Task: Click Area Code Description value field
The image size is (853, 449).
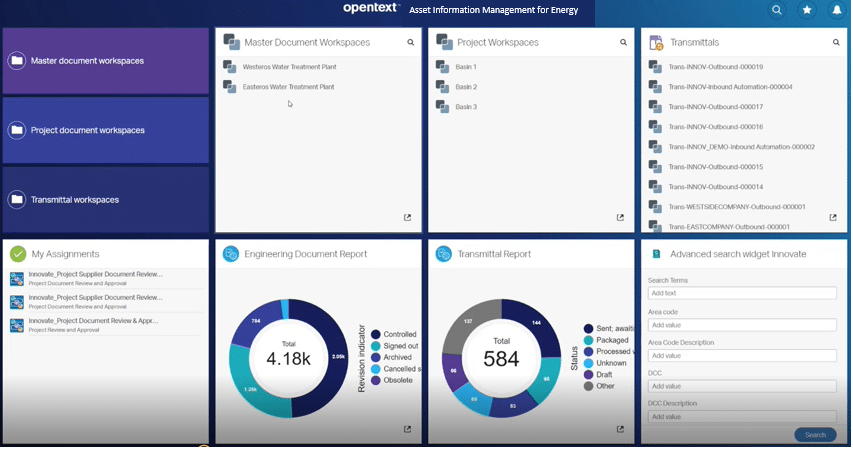Action: [742, 356]
